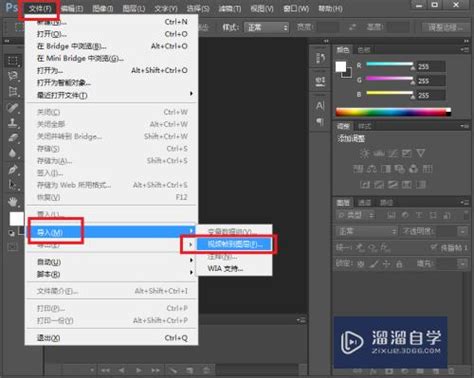Play the timeline animation
The image size is (474, 378).
[139, 370]
